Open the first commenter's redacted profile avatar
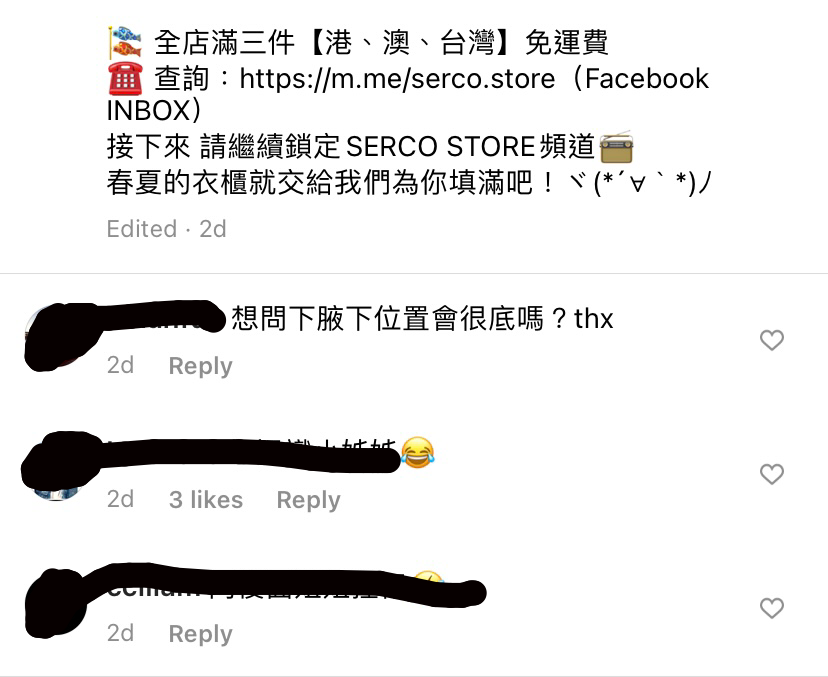Image resolution: width=828 pixels, height=677 pixels. point(55,337)
